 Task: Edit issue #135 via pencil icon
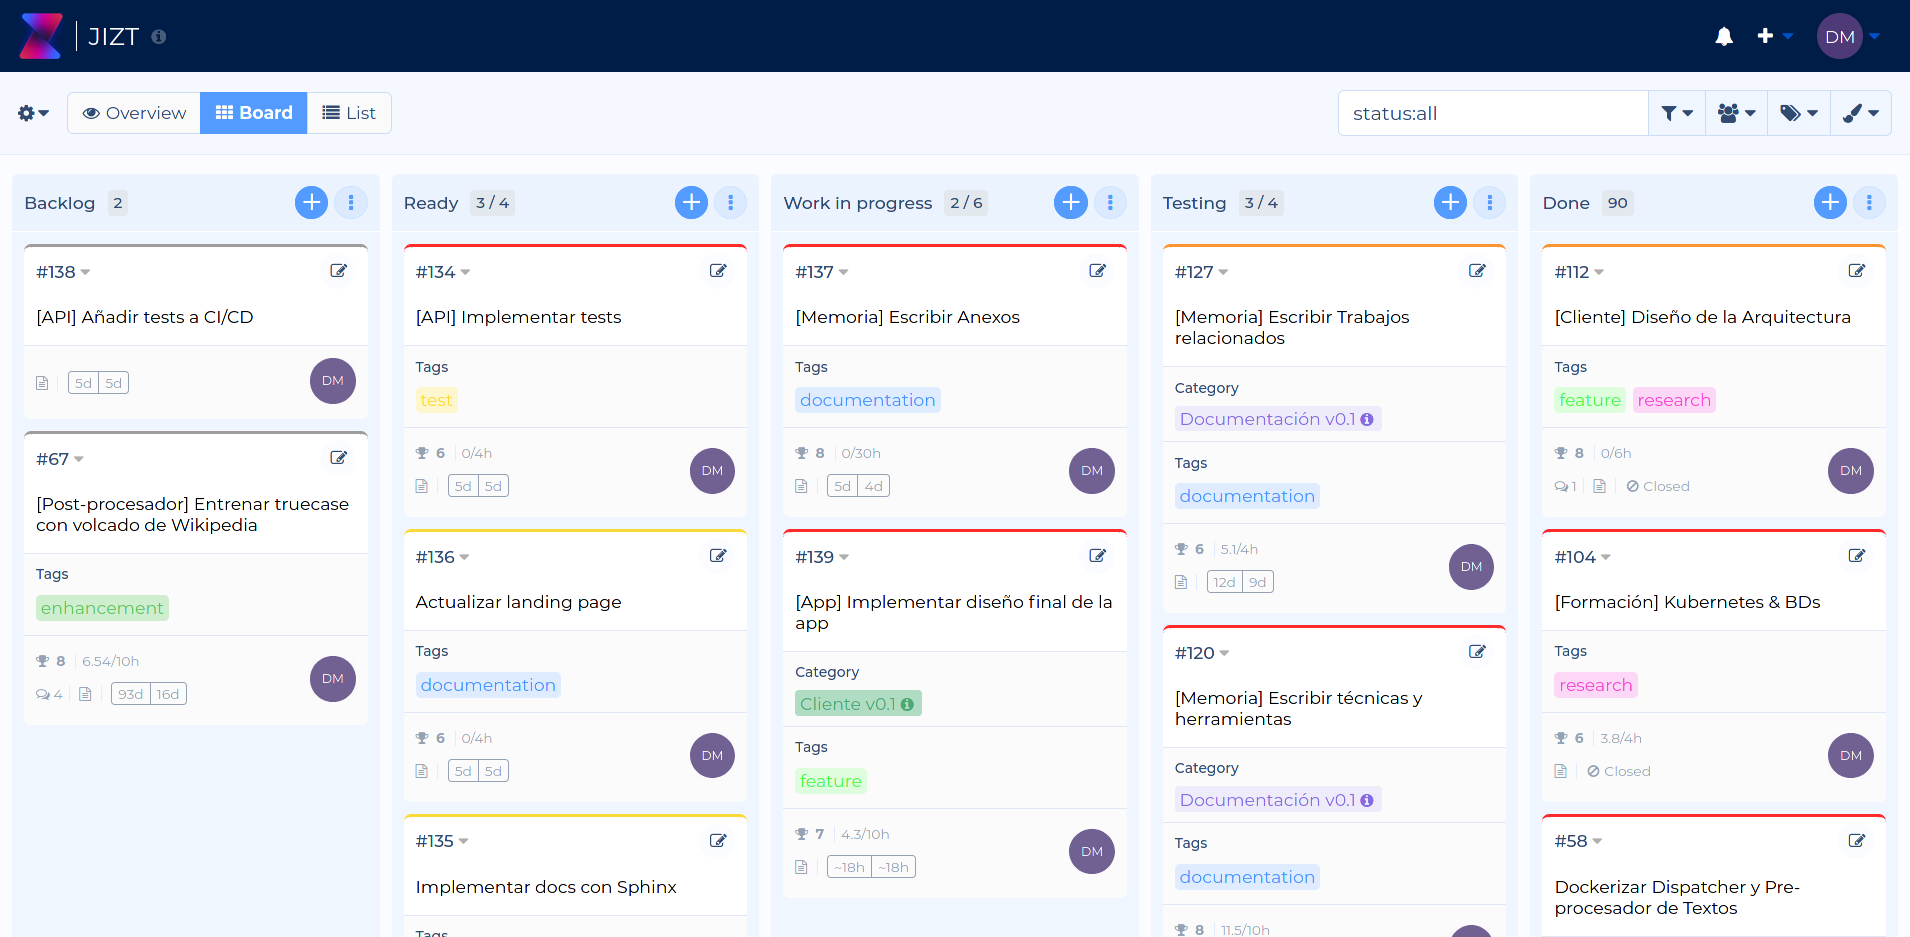[718, 841]
